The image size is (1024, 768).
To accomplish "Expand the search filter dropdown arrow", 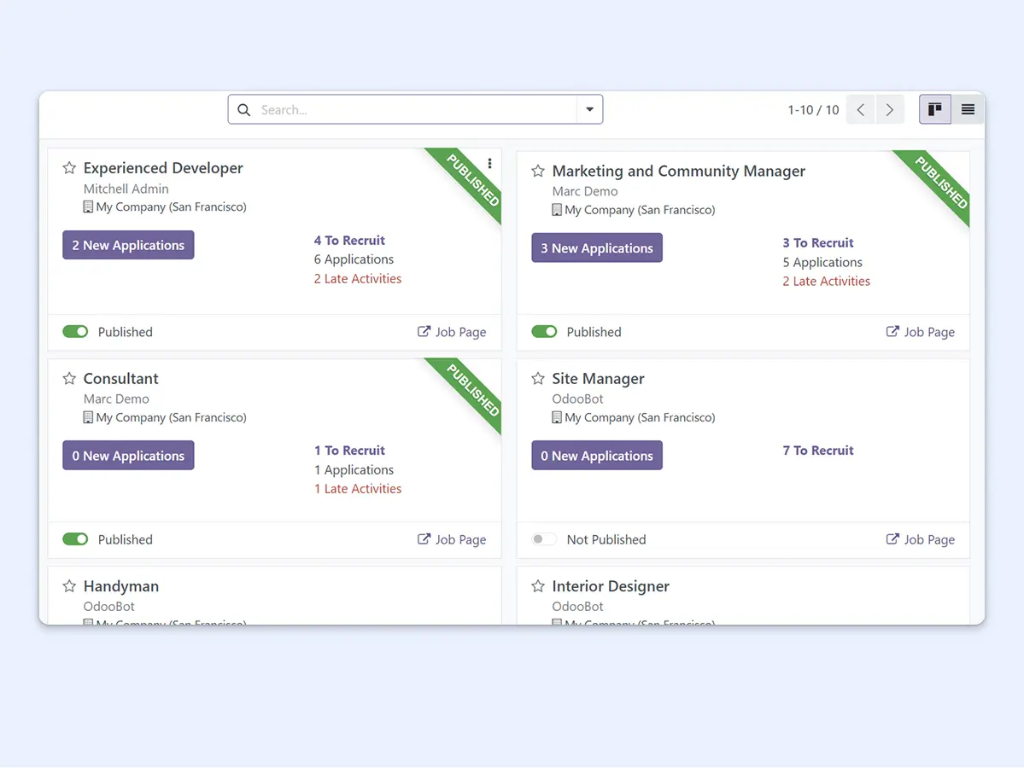I will coord(590,110).
